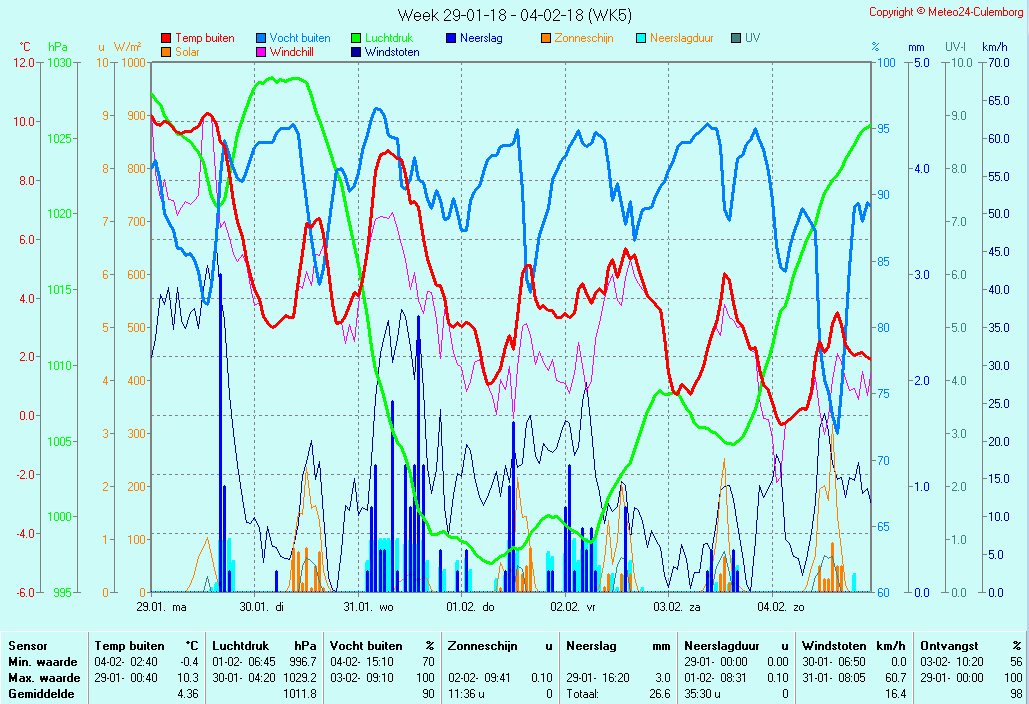Click the blue Neerslag legend swatch
The width and height of the screenshot is (1029, 704).
tap(451, 38)
